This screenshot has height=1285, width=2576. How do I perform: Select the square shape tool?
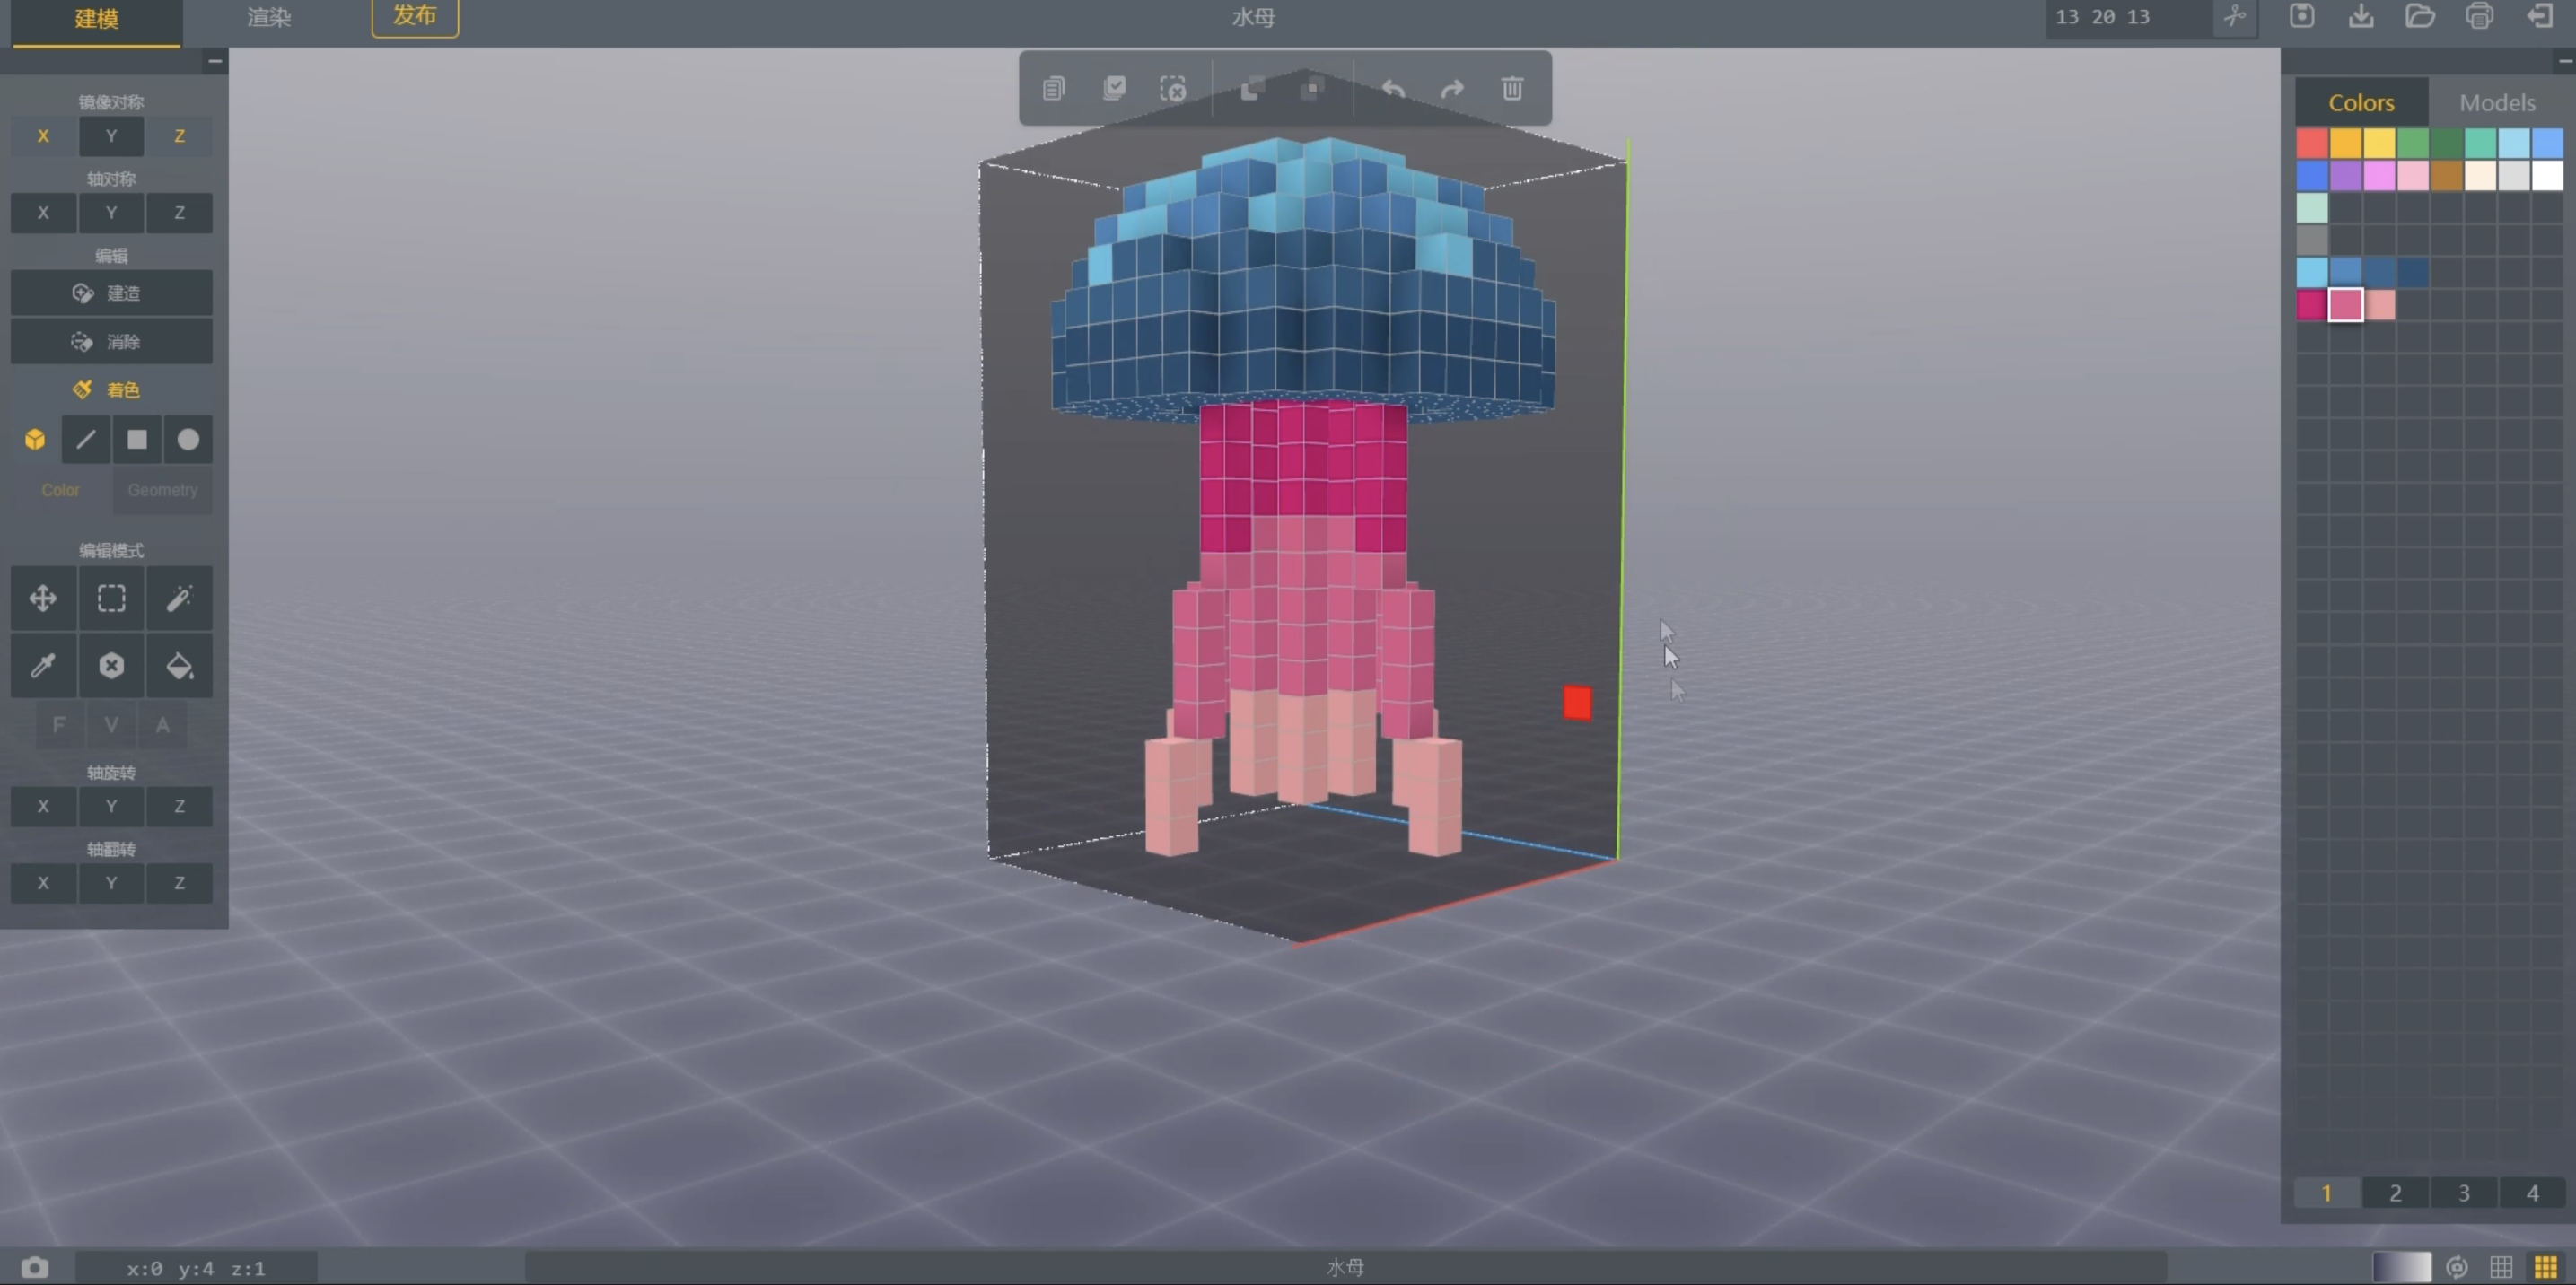137,440
